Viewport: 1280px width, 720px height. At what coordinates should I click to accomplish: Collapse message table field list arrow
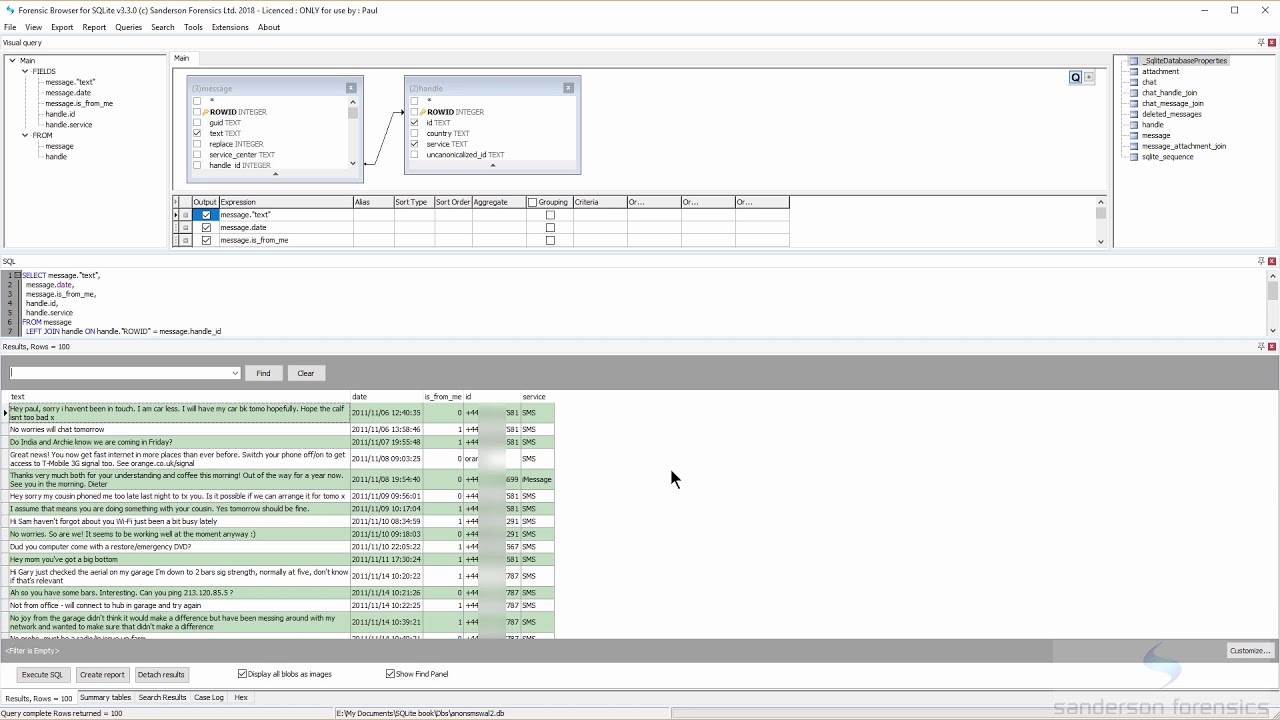[275, 174]
